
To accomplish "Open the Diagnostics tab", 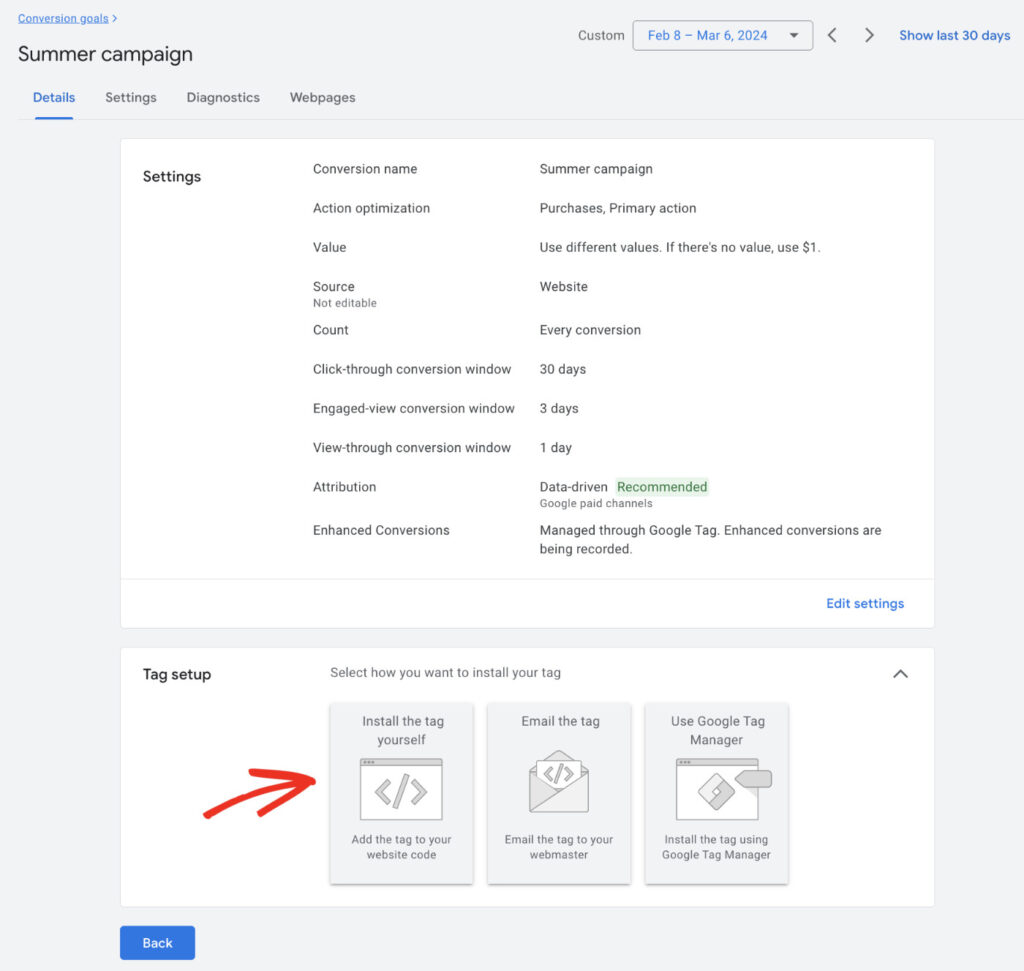I will click(222, 97).
